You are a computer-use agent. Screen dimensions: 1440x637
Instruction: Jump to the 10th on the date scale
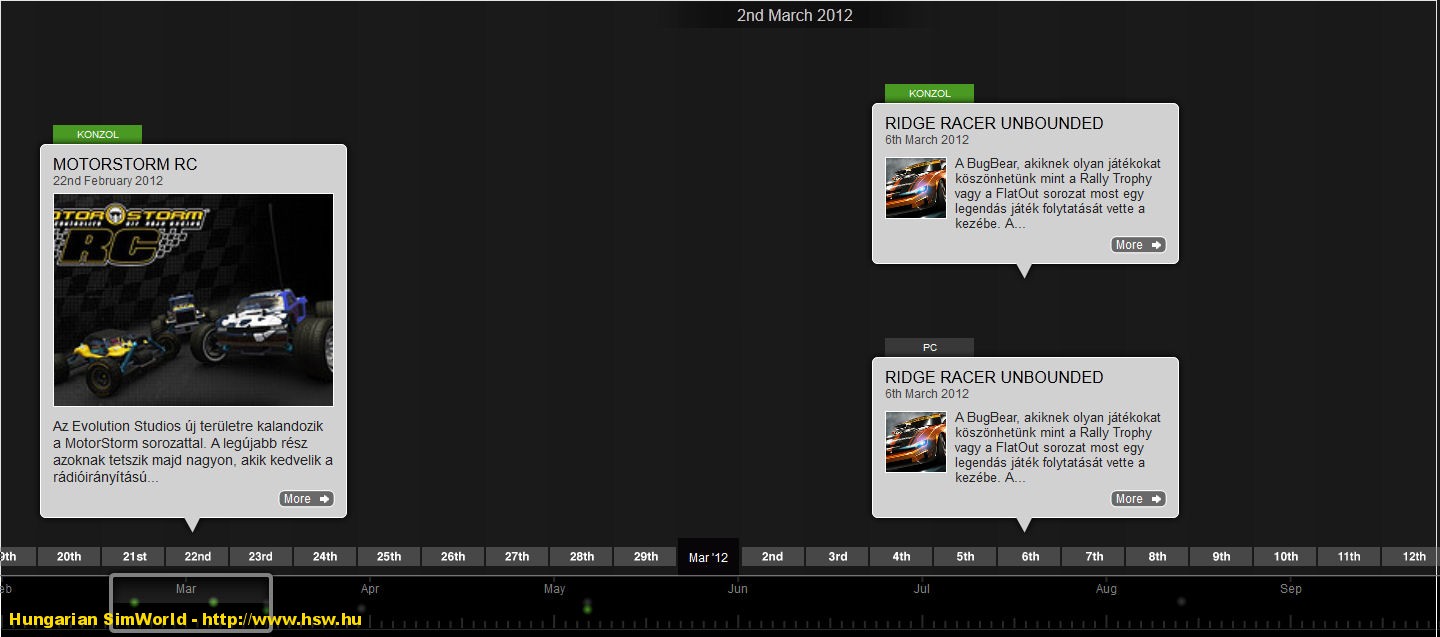point(1285,557)
